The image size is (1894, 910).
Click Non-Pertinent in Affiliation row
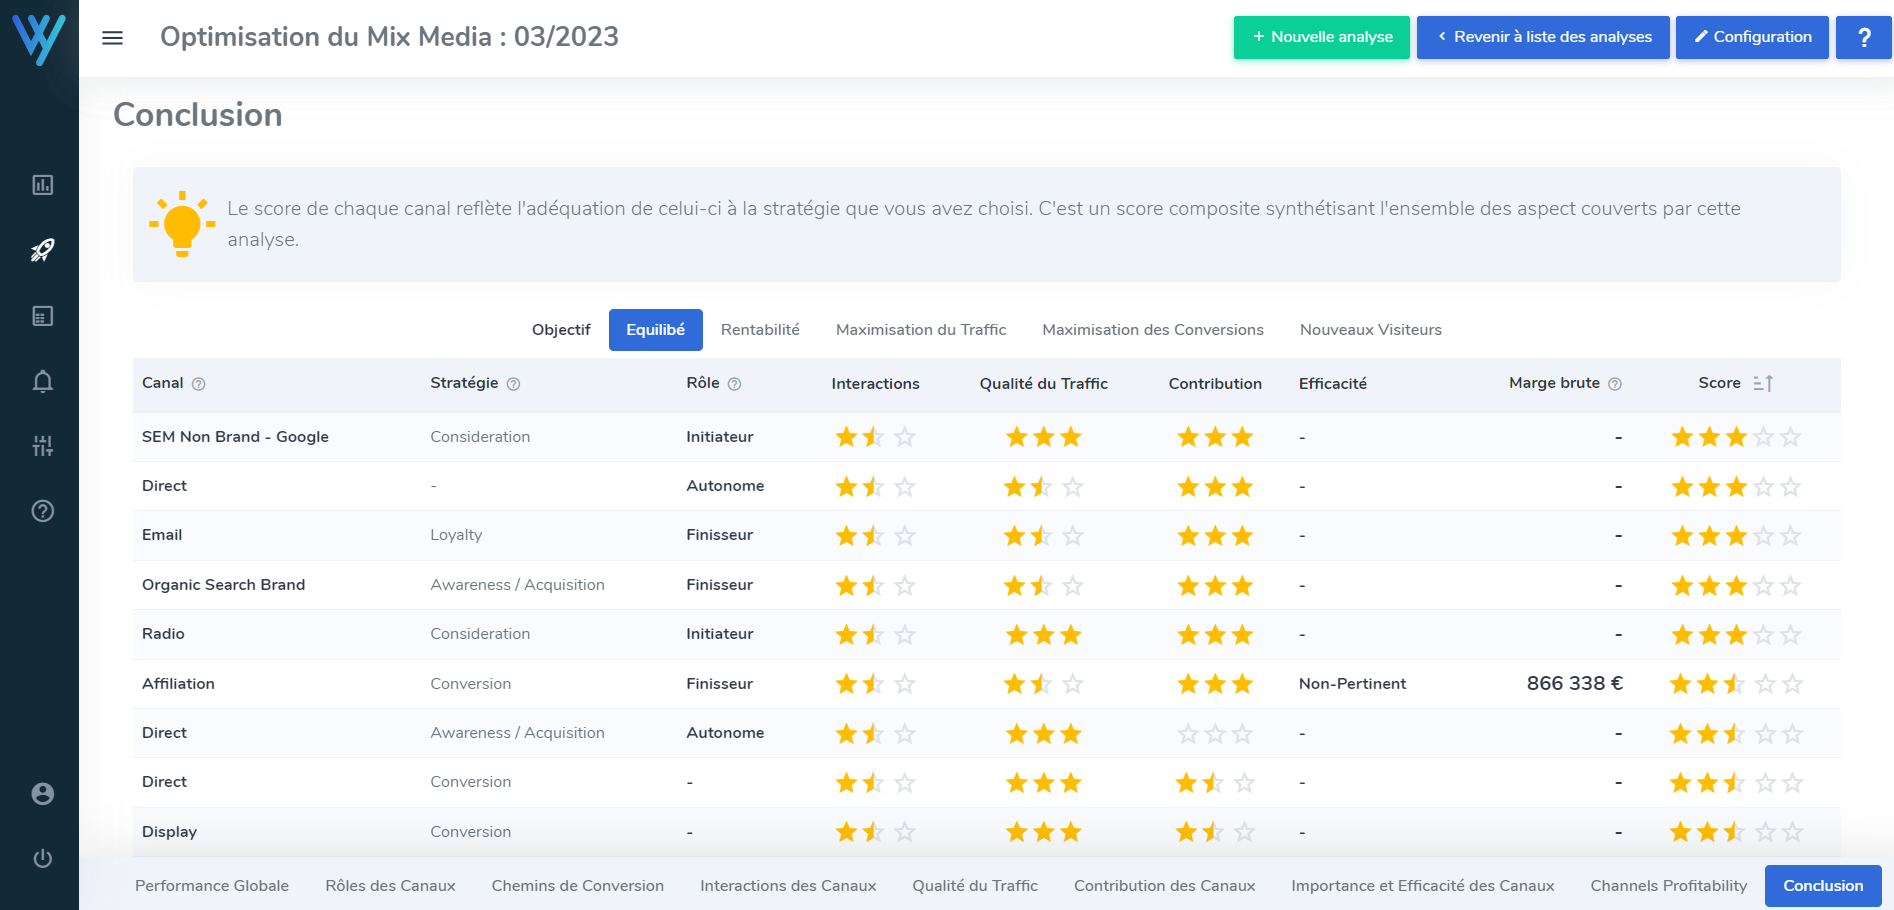point(1352,684)
